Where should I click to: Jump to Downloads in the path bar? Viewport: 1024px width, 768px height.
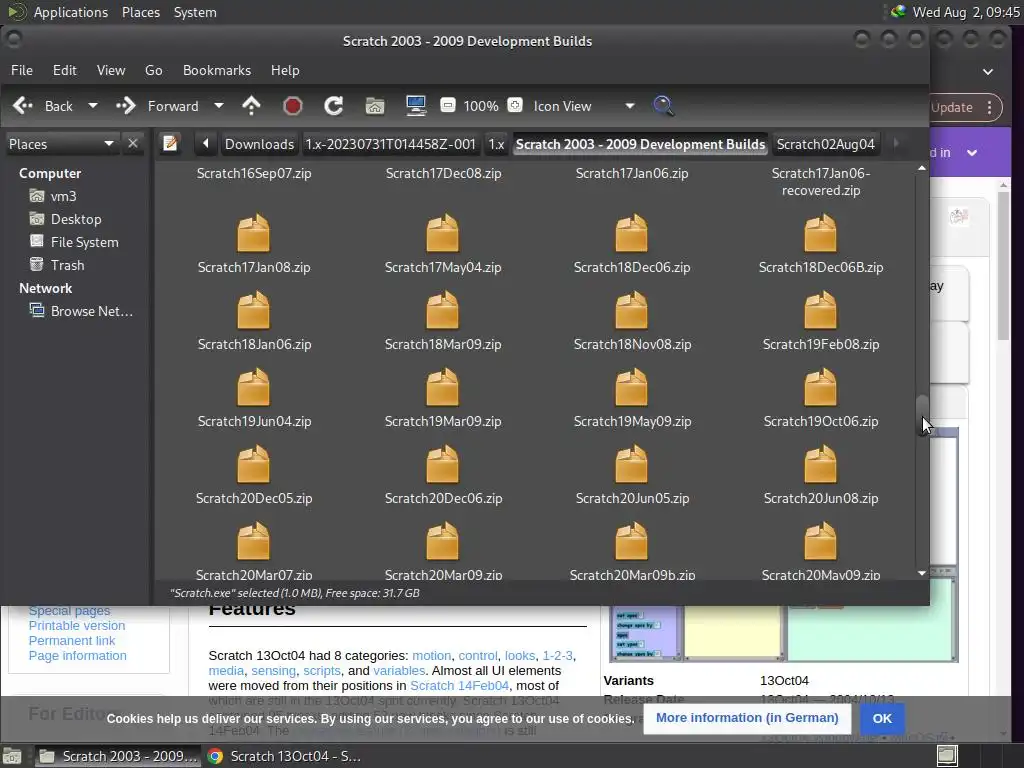[259, 144]
